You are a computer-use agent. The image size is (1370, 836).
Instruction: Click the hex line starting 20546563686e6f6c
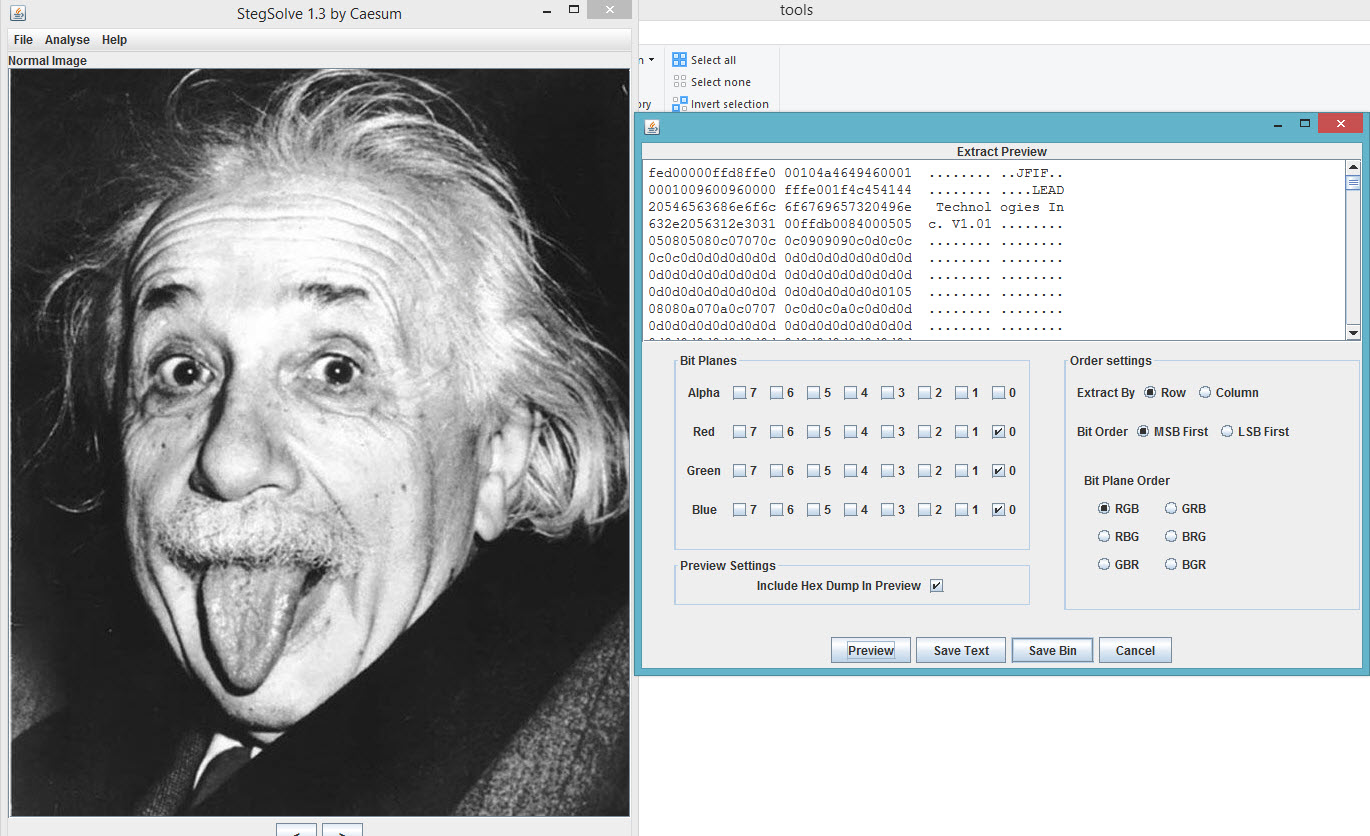point(856,207)
